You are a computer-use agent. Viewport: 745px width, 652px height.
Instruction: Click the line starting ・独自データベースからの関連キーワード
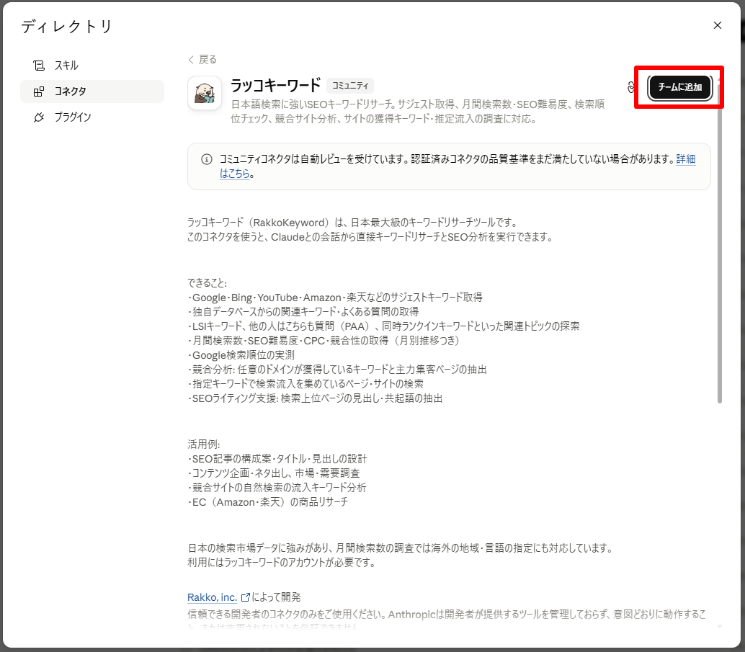(x=303, y=312)
